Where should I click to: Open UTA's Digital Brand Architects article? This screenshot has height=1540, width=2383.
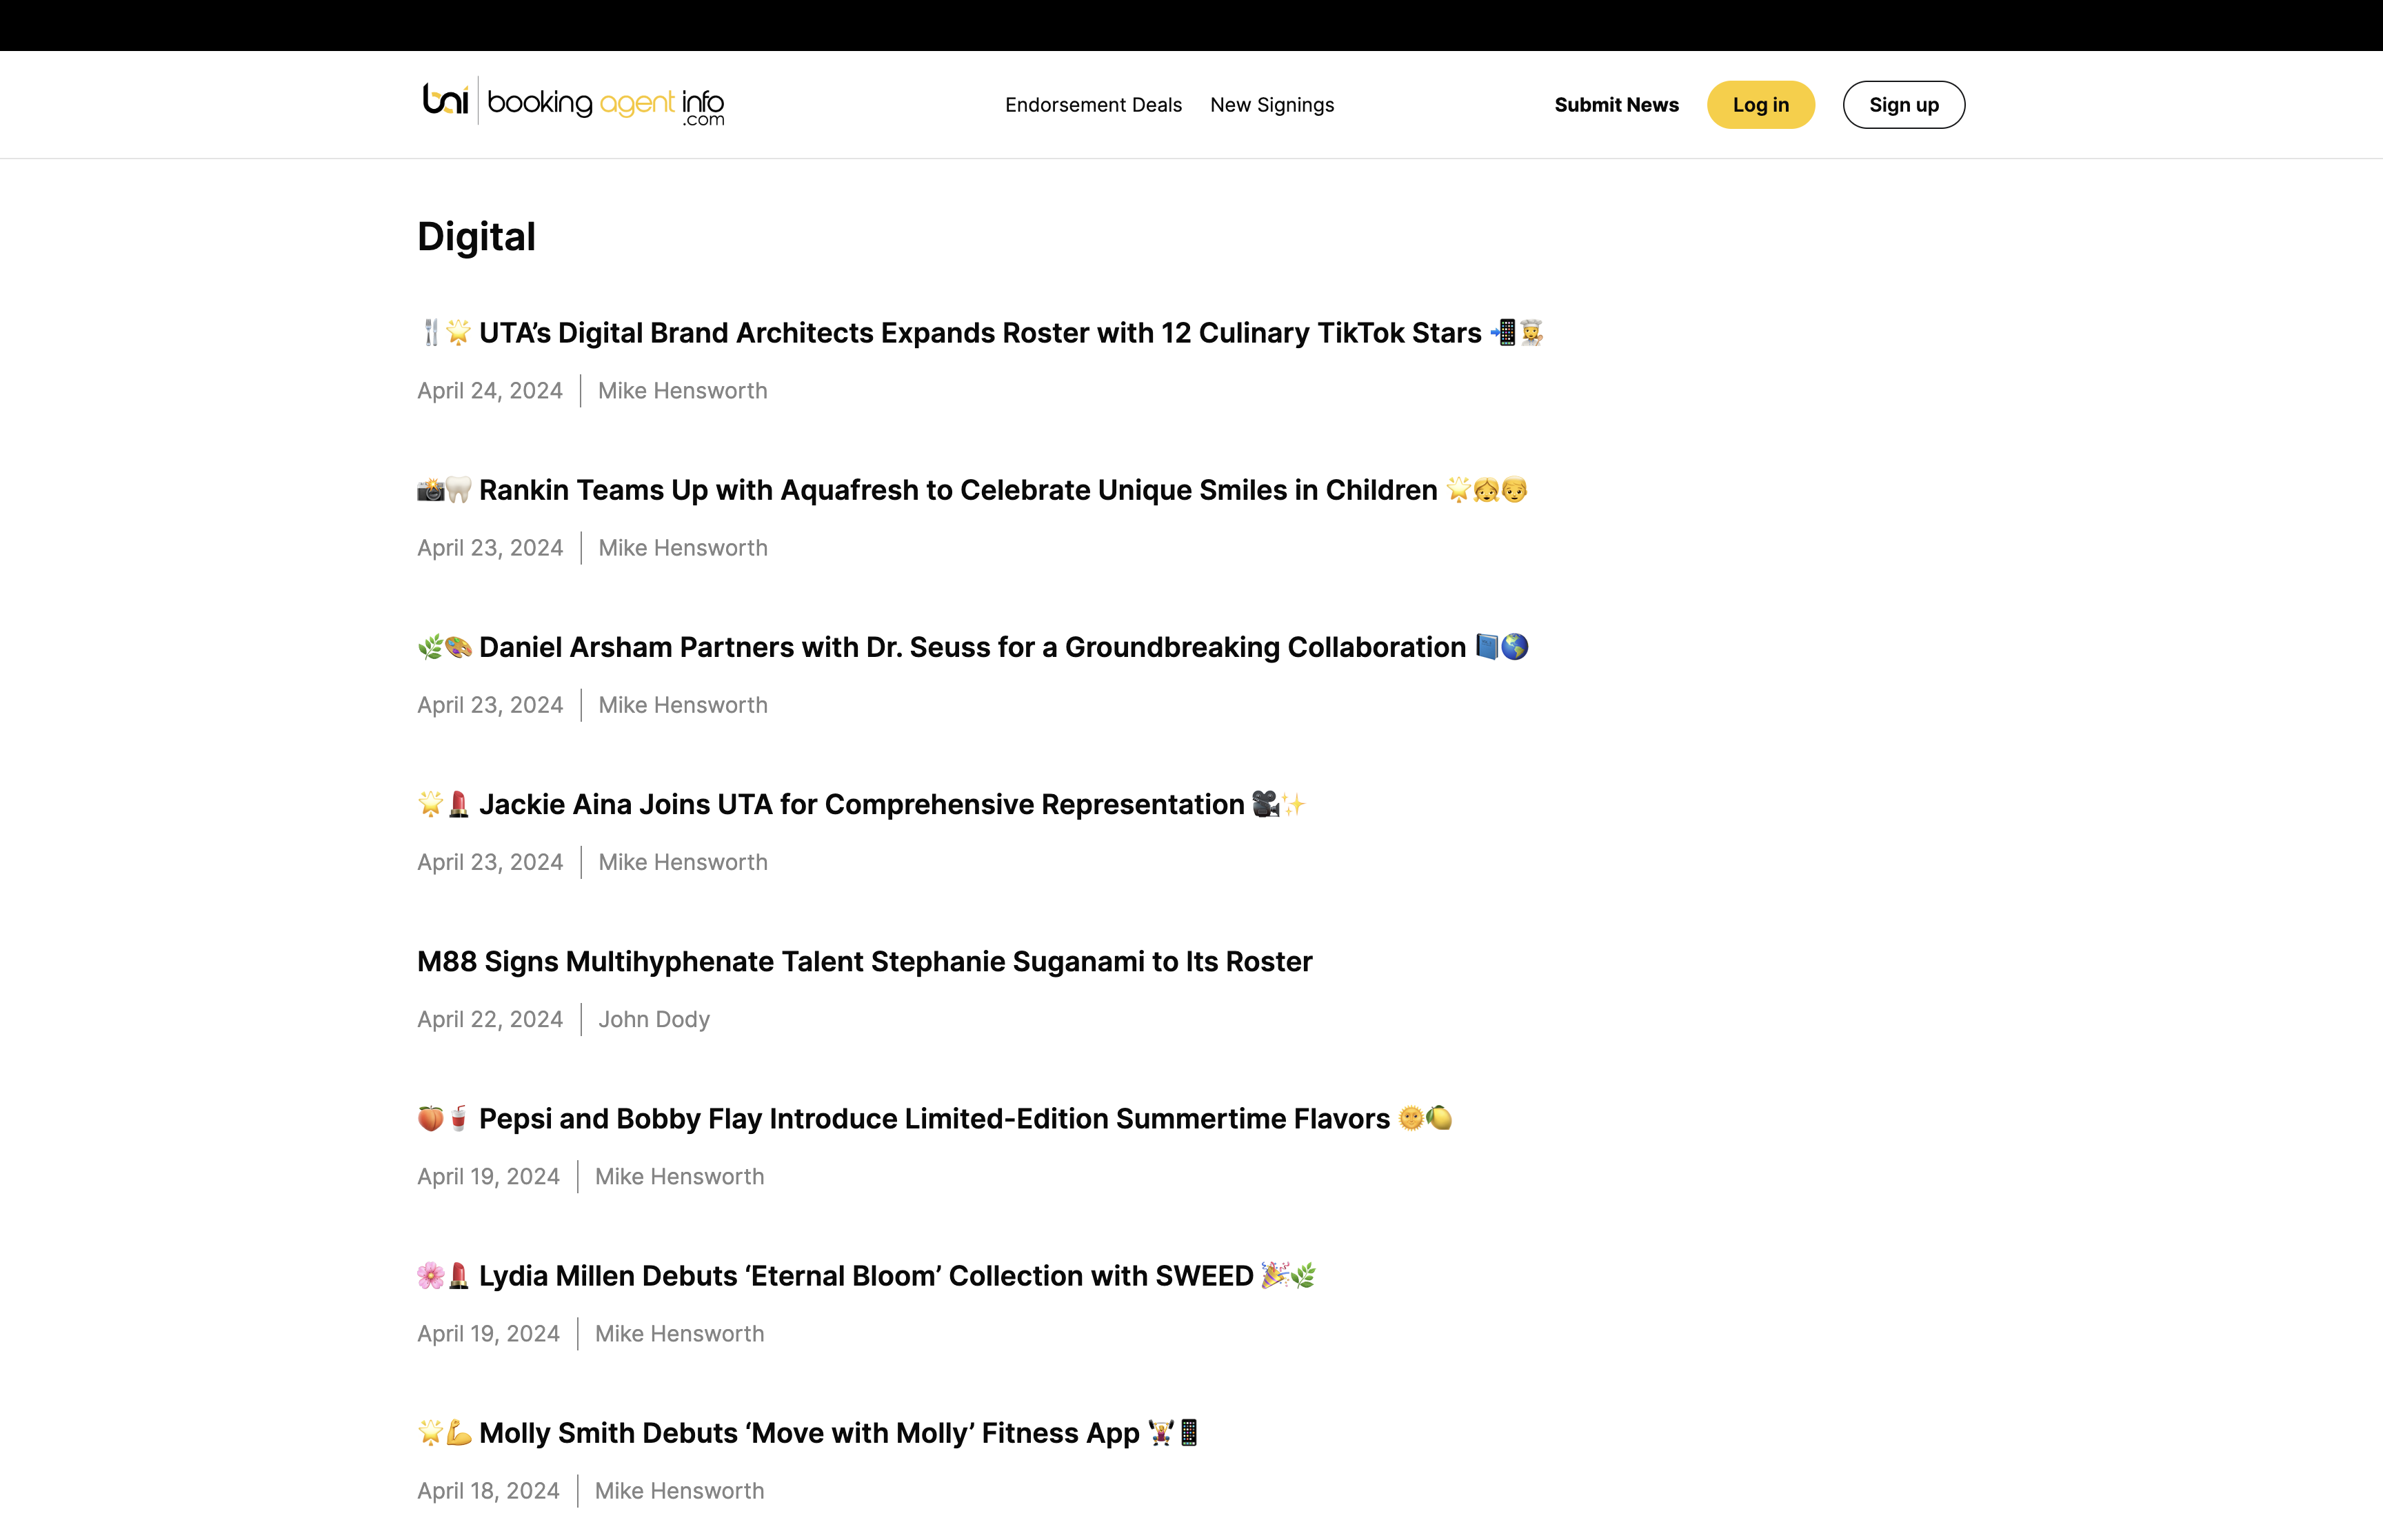coord(980,333)
